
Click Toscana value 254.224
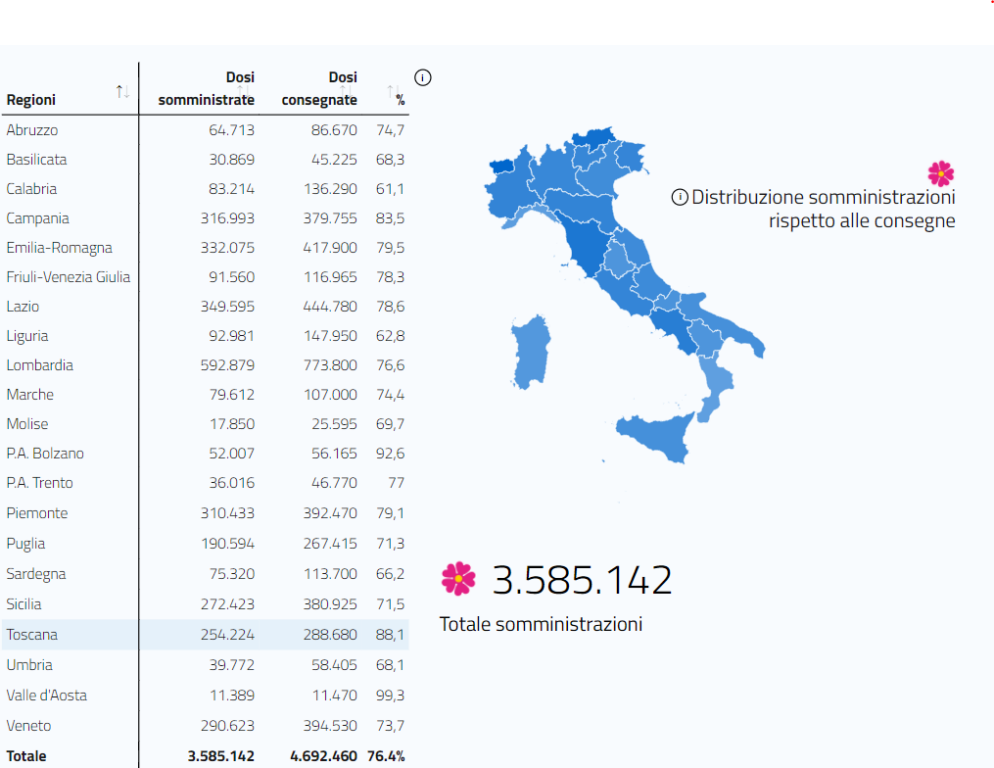tap(228, 635)
